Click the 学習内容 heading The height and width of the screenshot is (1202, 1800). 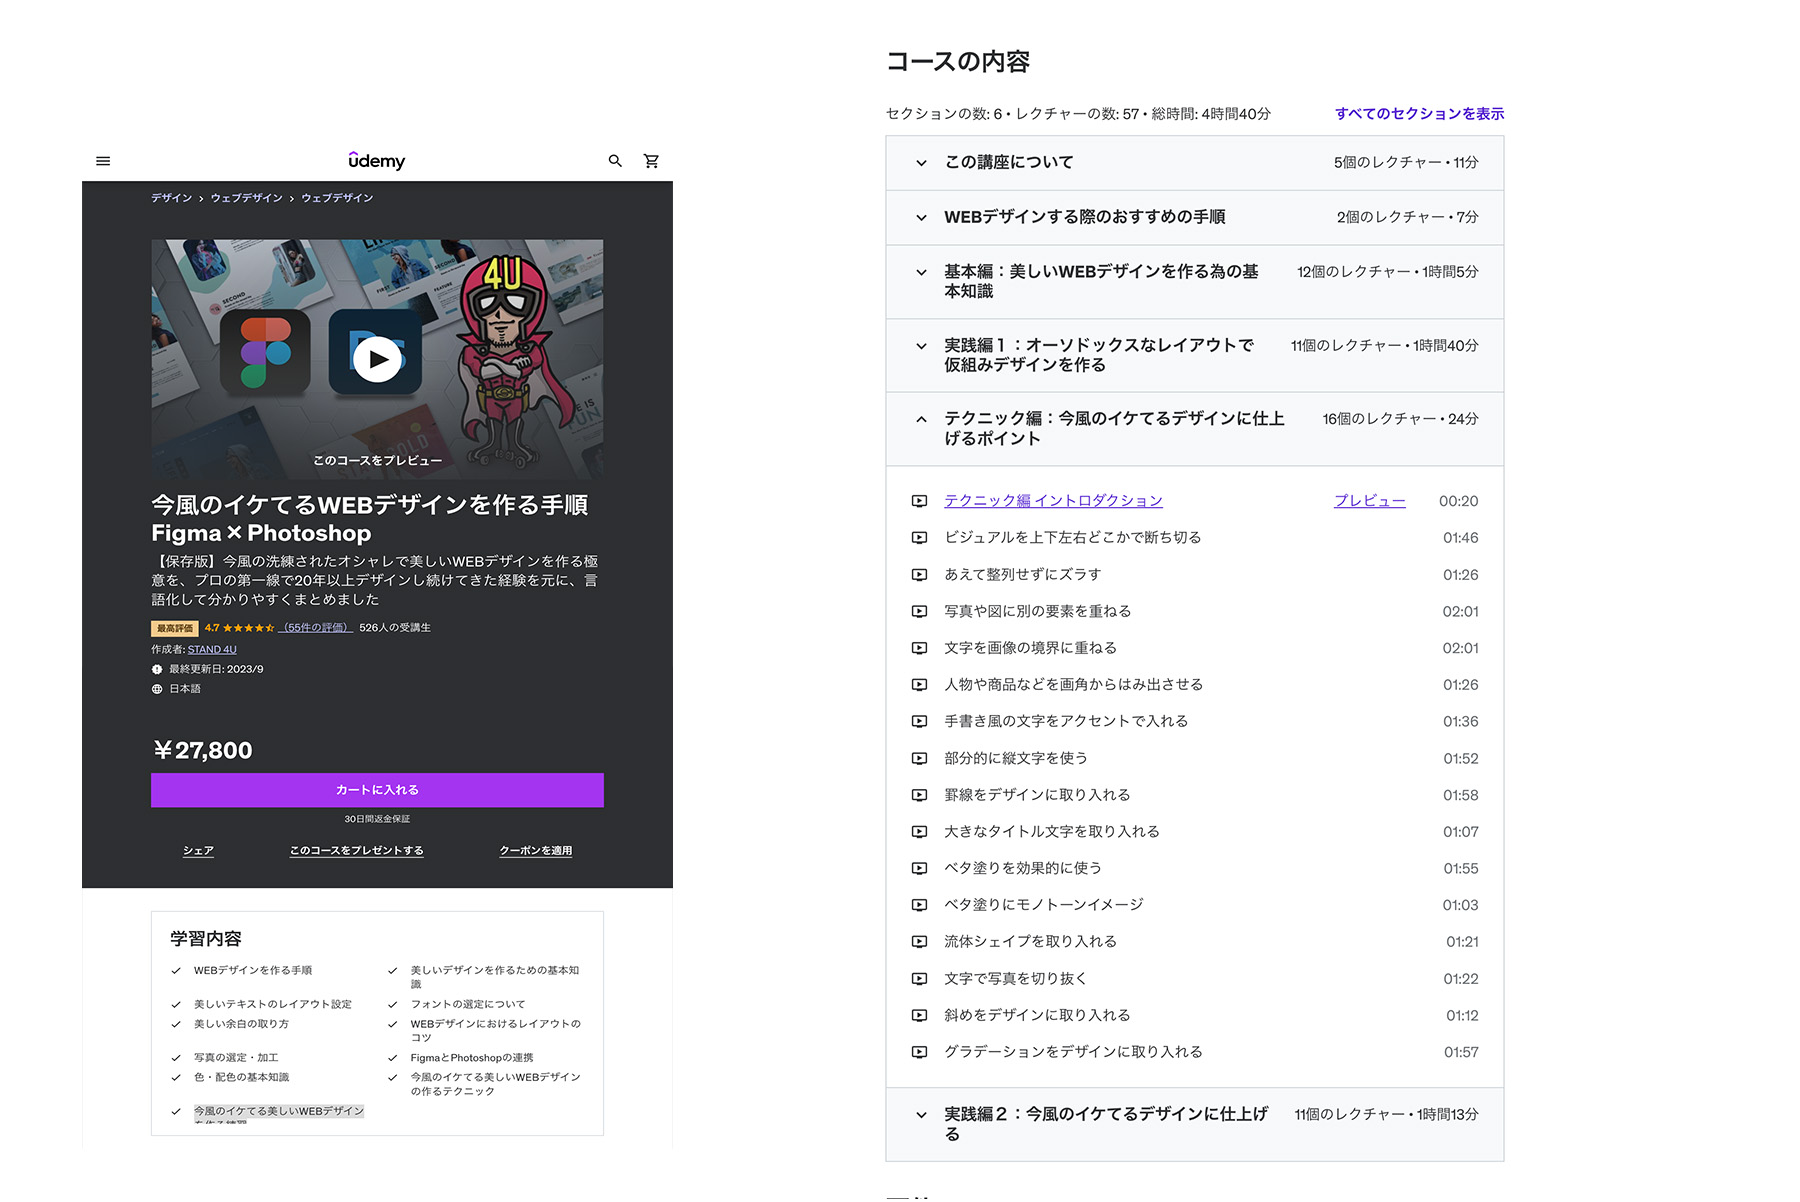[x=206, y=939]
